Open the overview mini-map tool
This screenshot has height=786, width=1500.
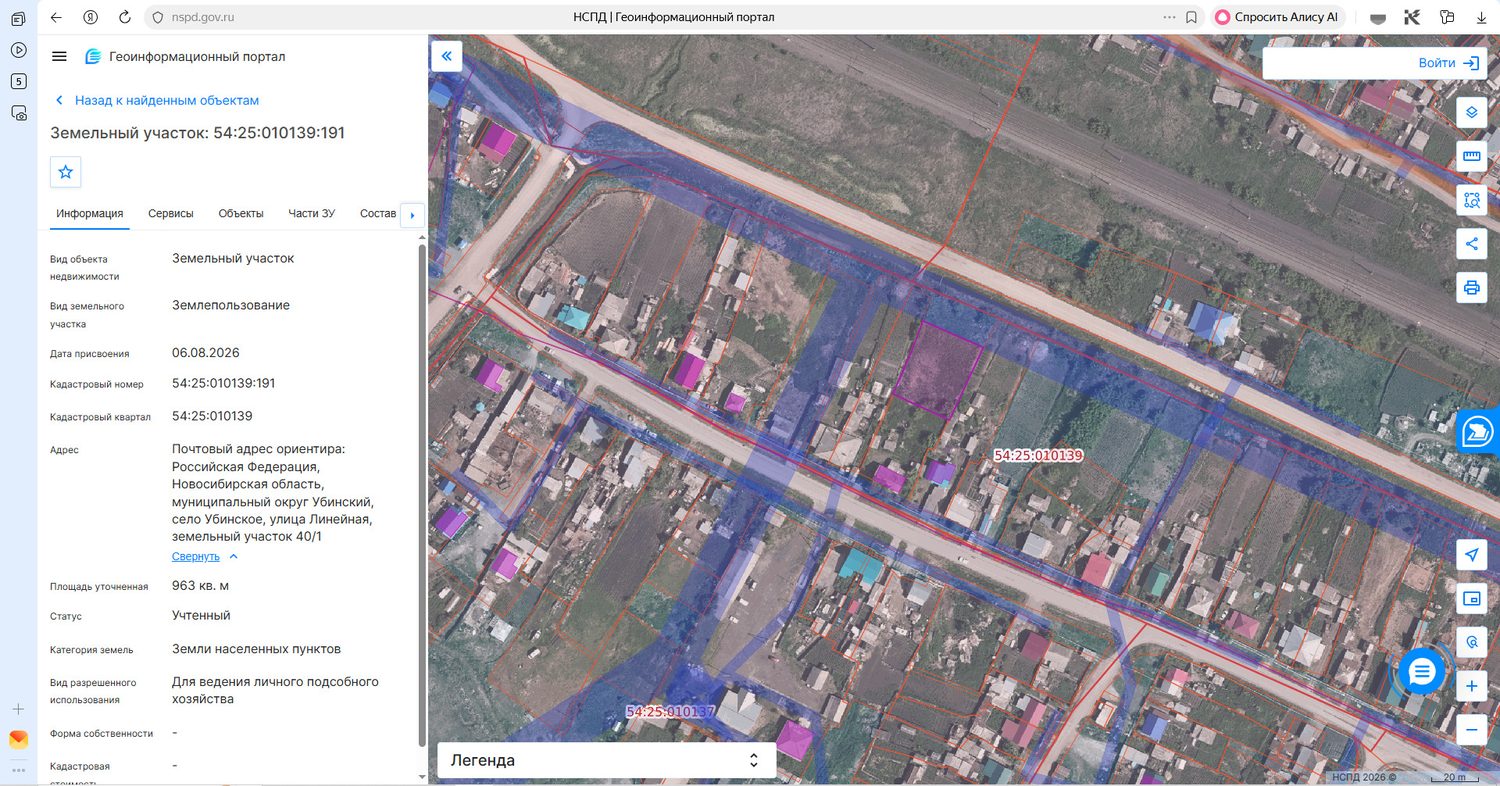pos(1471,598)
